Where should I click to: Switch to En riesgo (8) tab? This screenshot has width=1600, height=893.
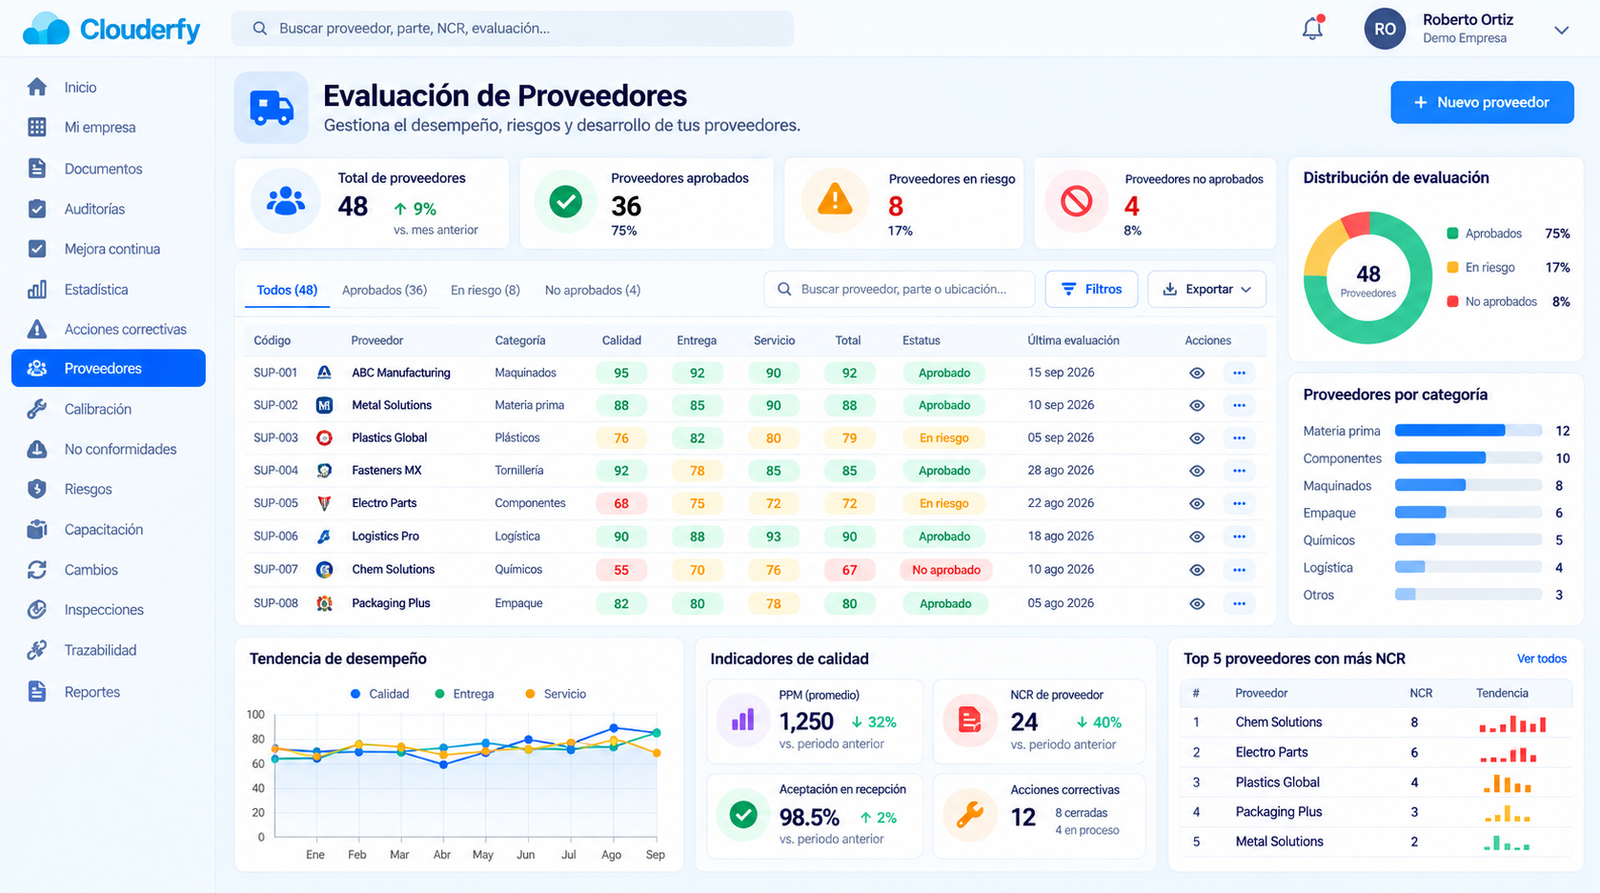[x=485, y=290]
